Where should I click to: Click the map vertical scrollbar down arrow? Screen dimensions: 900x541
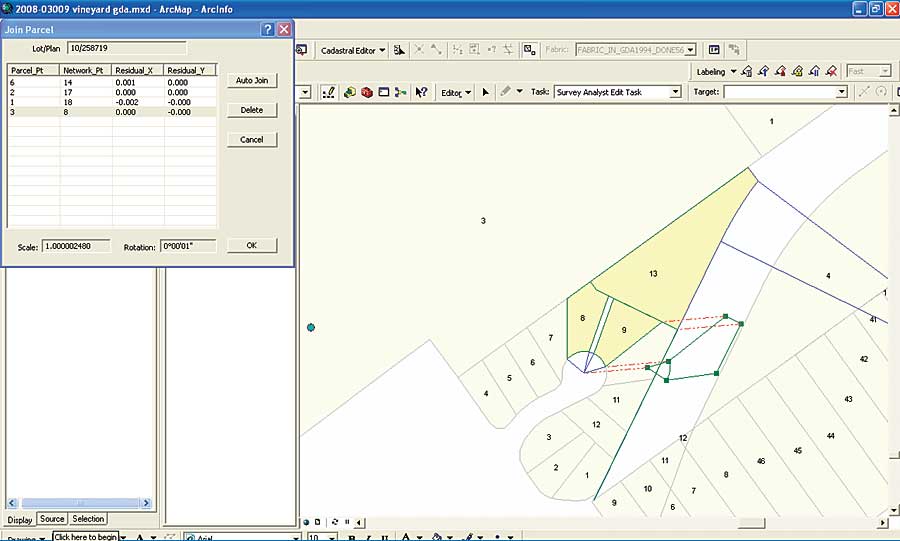[x=894, y=509]
